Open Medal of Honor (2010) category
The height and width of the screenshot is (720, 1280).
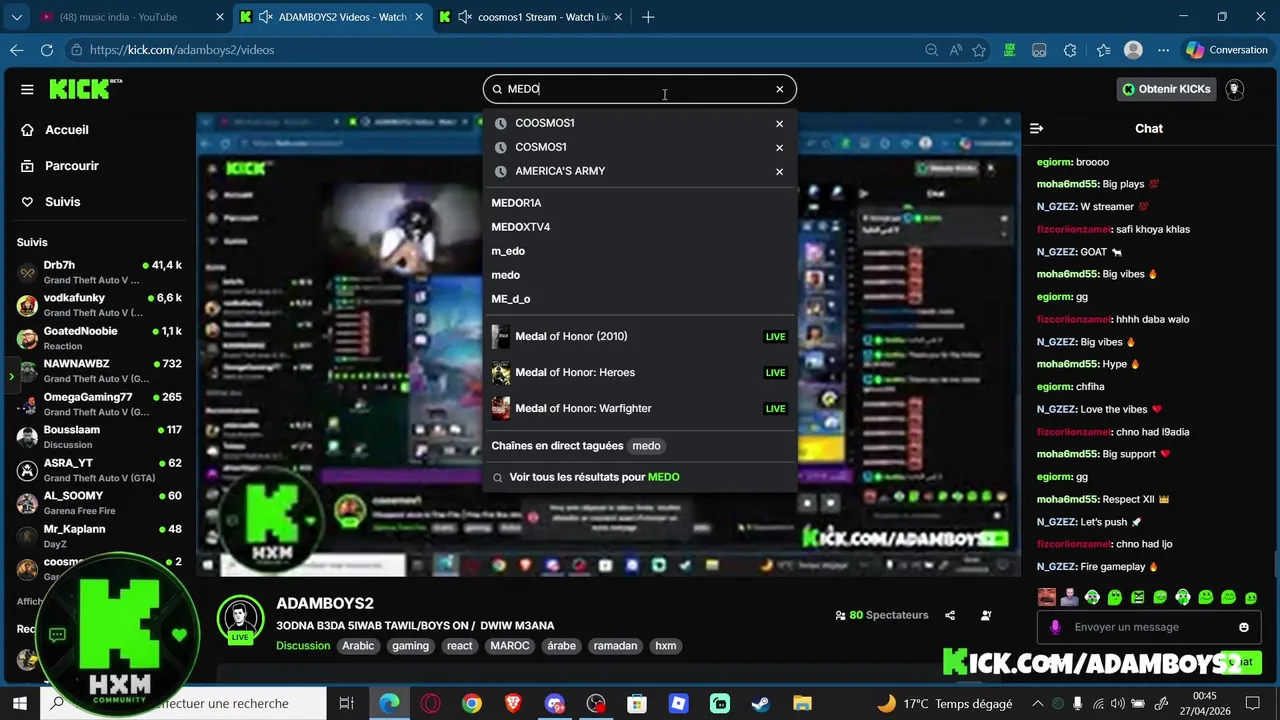(x=639, y=336)
